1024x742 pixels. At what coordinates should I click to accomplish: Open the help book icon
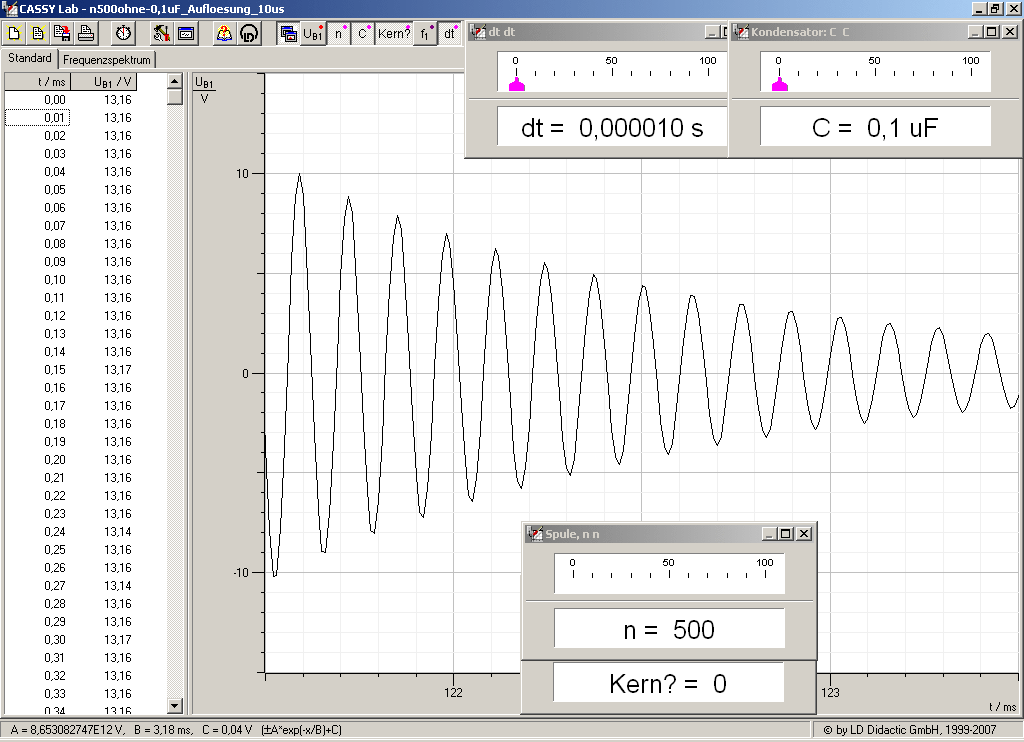[224, 33]
